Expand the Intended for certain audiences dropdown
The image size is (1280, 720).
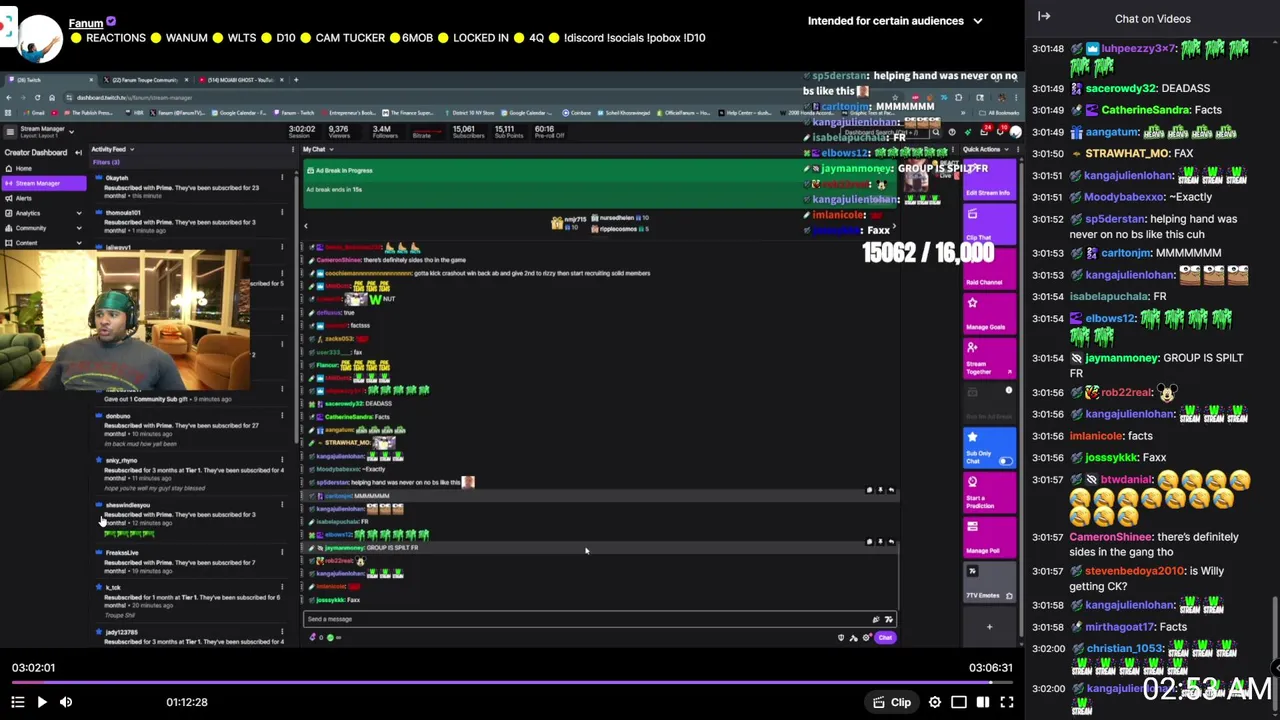pyautogui.click(x=895, y=21)
